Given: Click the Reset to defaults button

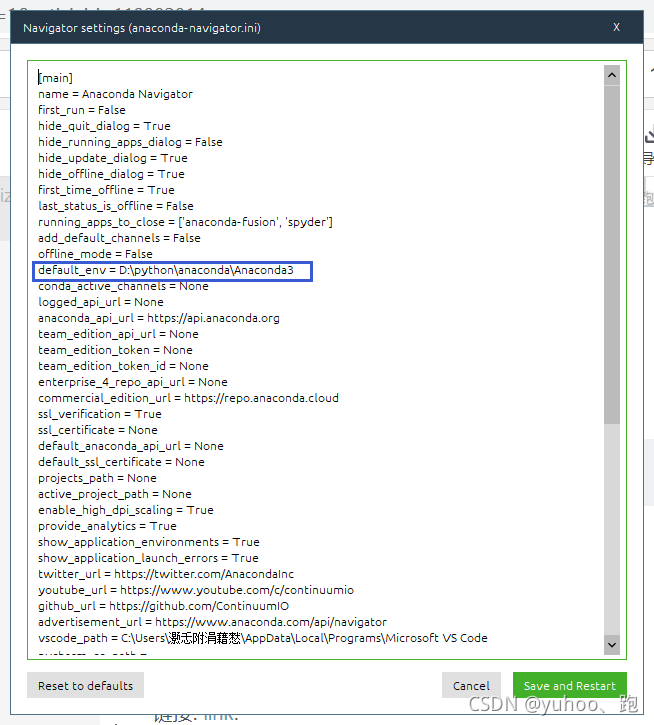Looking at the screenshot, I should (x=86, y=685).
